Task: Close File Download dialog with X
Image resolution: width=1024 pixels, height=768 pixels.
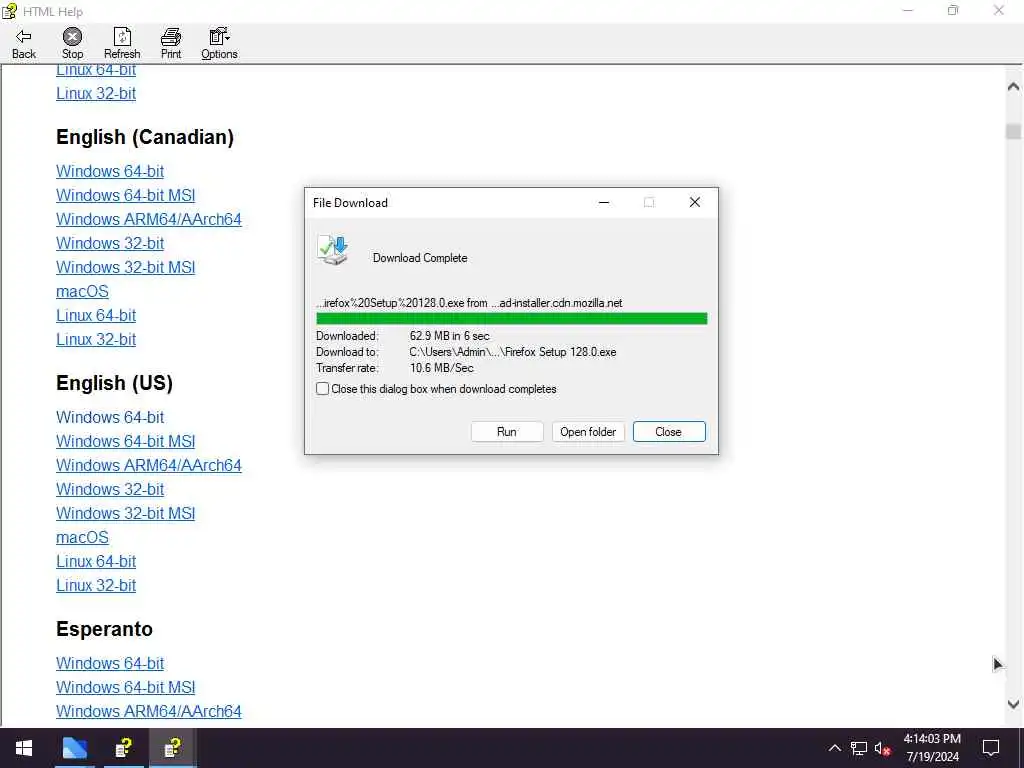Action: [x=695, y=202]
